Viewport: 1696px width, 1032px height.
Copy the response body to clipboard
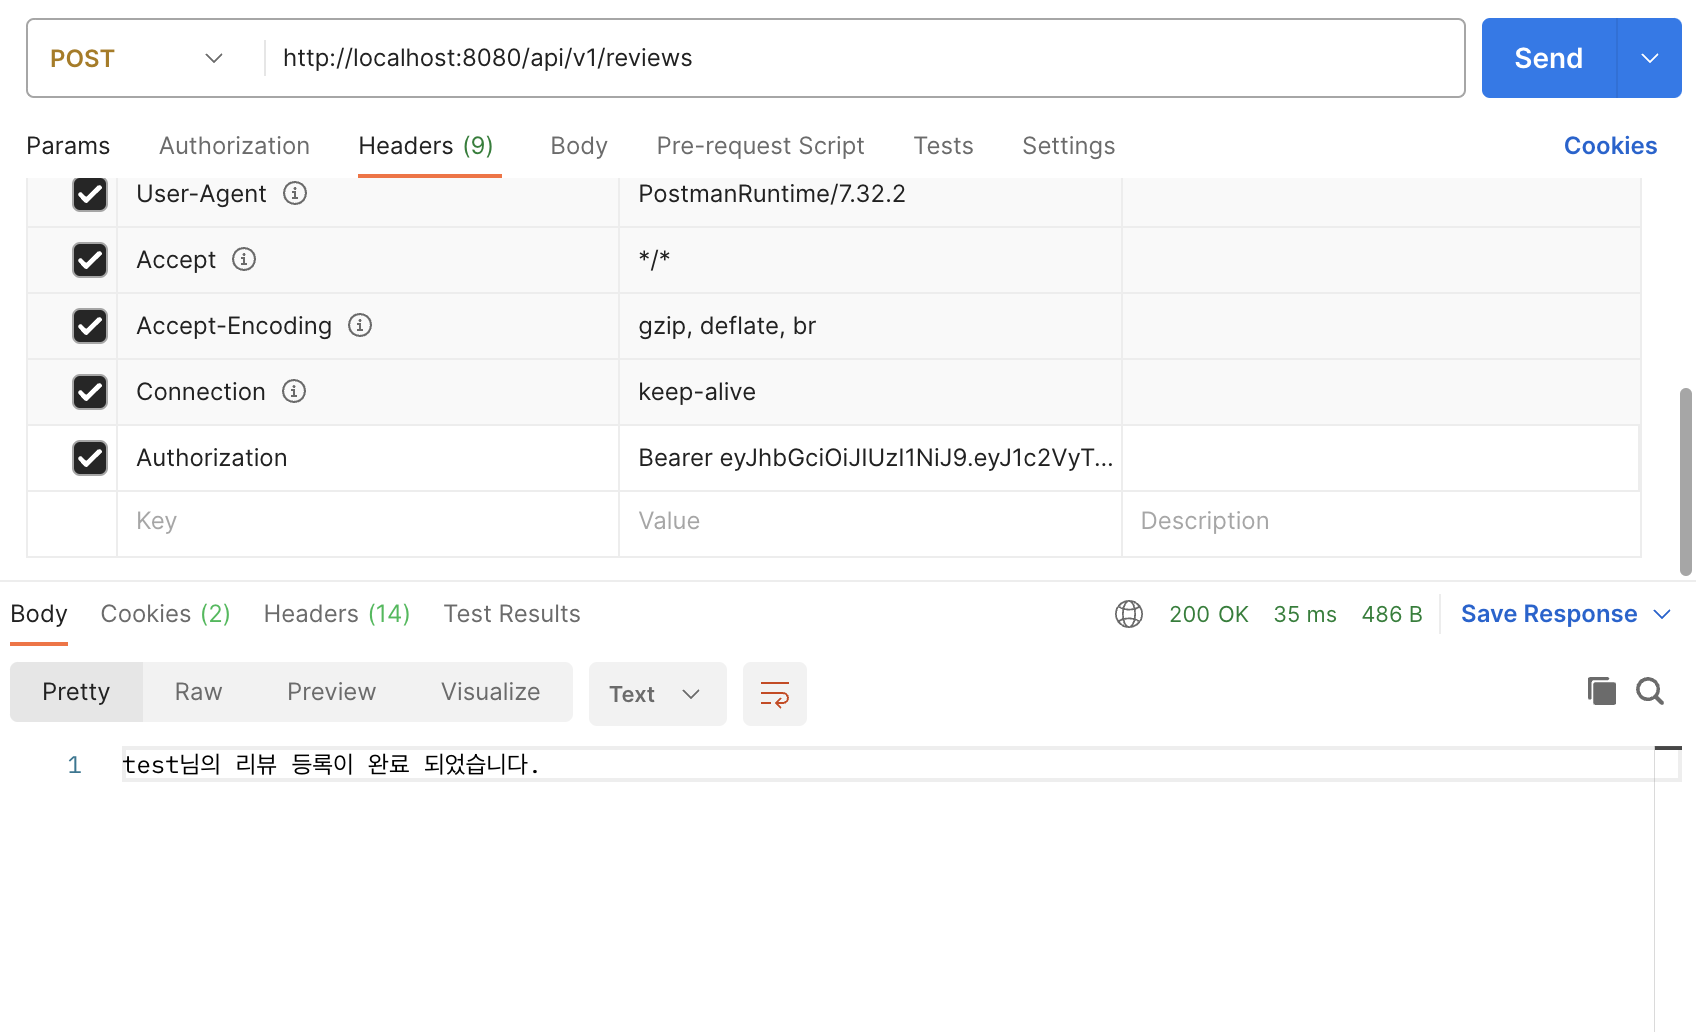1602,691
